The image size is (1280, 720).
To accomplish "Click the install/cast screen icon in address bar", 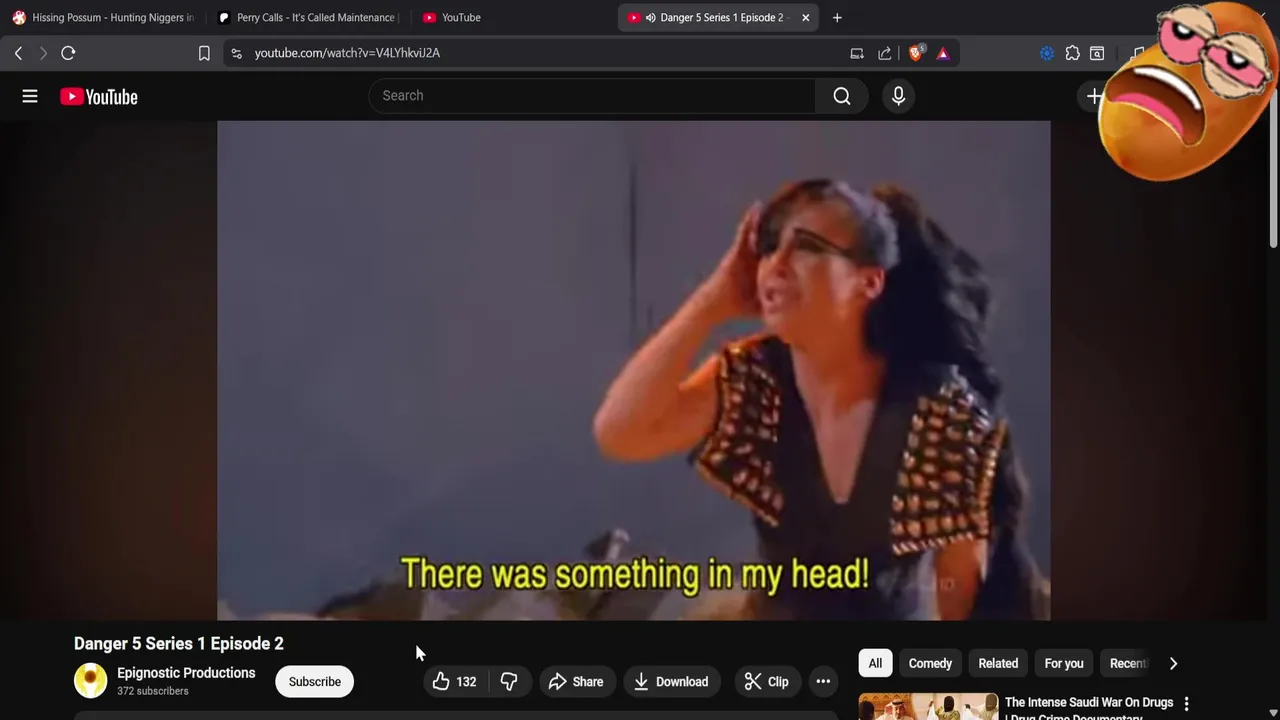I will [857, 53].
